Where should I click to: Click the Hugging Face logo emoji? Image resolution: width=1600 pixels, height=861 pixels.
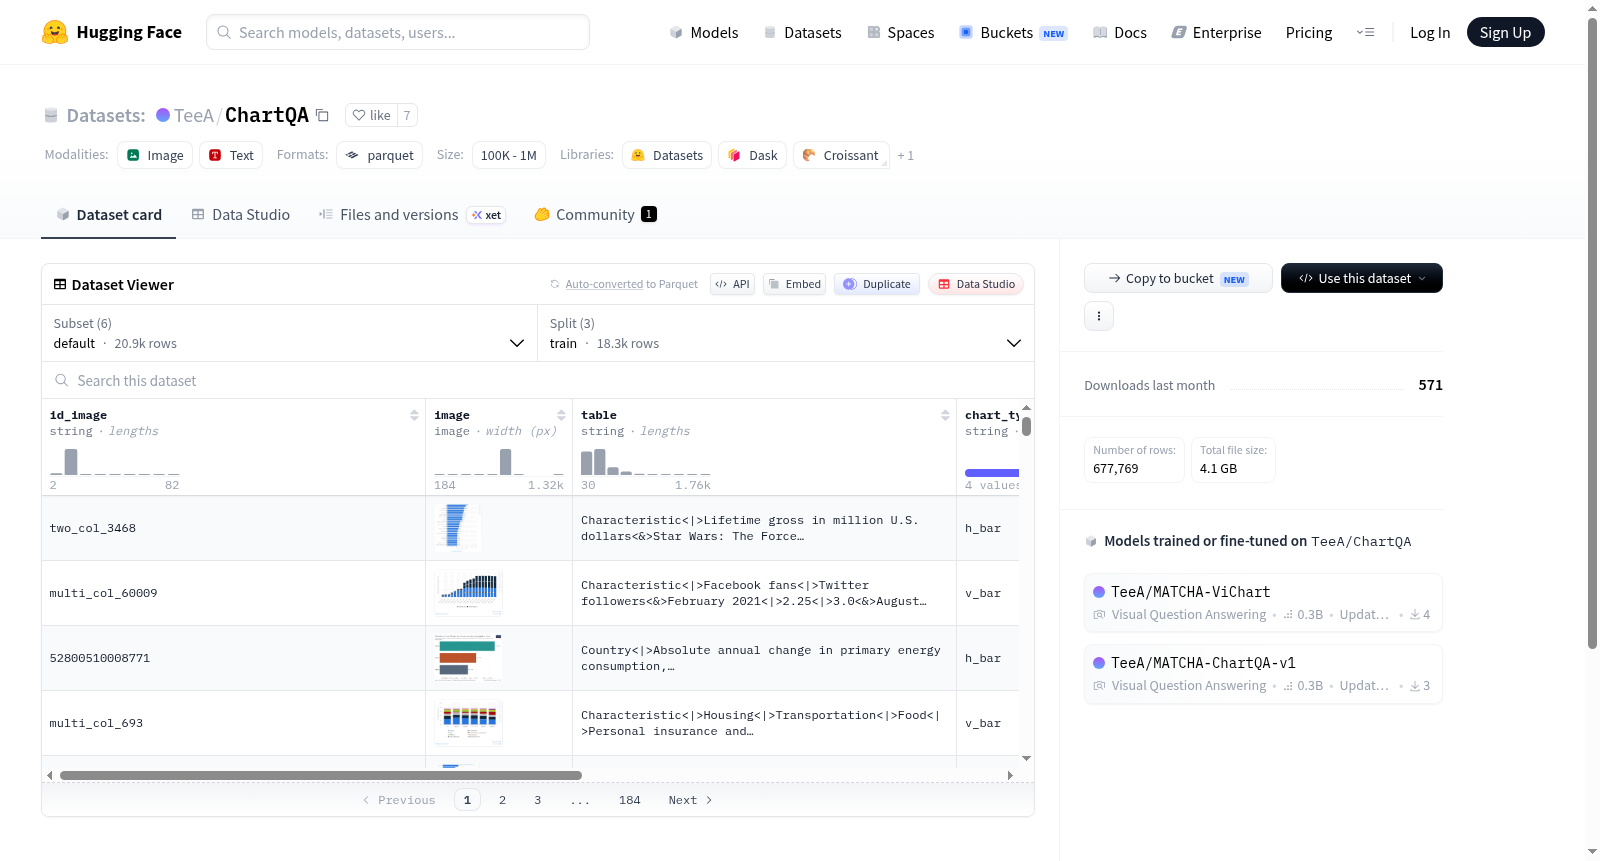tap(55, 32)
